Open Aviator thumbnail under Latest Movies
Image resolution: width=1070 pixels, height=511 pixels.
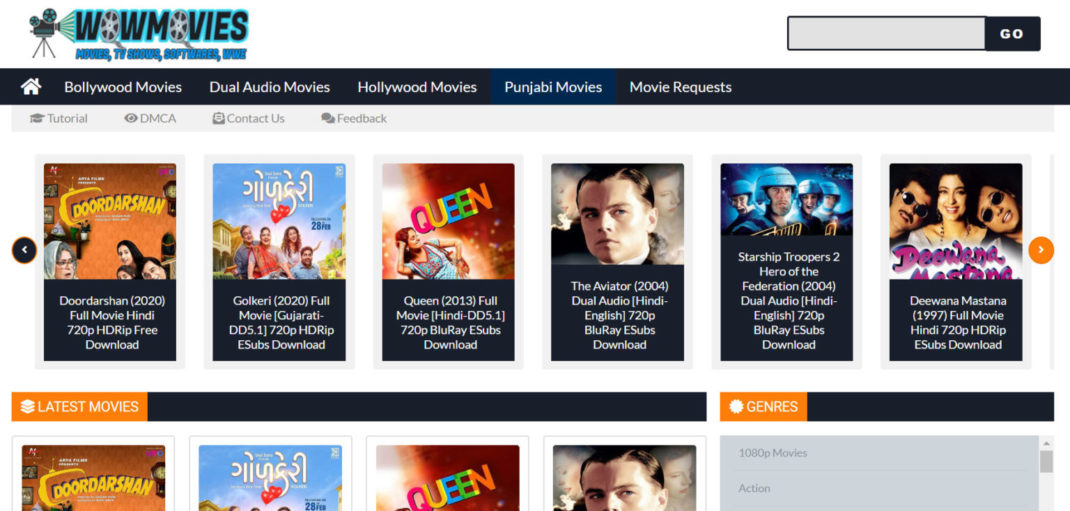(624, 478)
